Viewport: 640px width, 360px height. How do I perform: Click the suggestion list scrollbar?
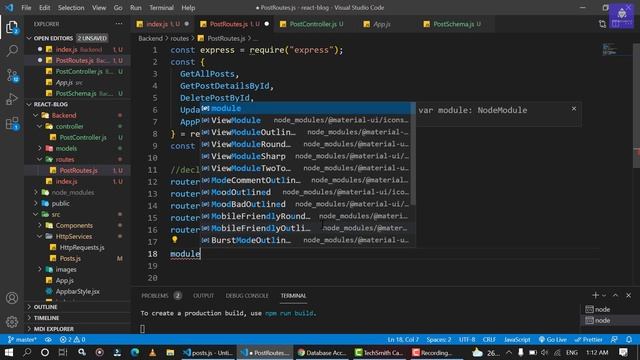(413, 154)
